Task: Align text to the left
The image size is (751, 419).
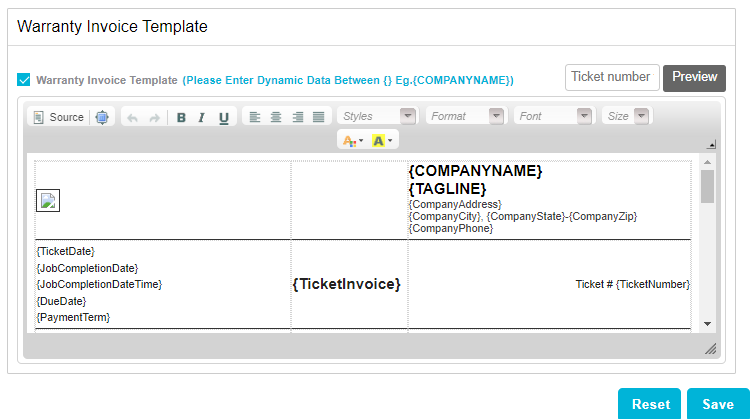Action: (254, 117)
